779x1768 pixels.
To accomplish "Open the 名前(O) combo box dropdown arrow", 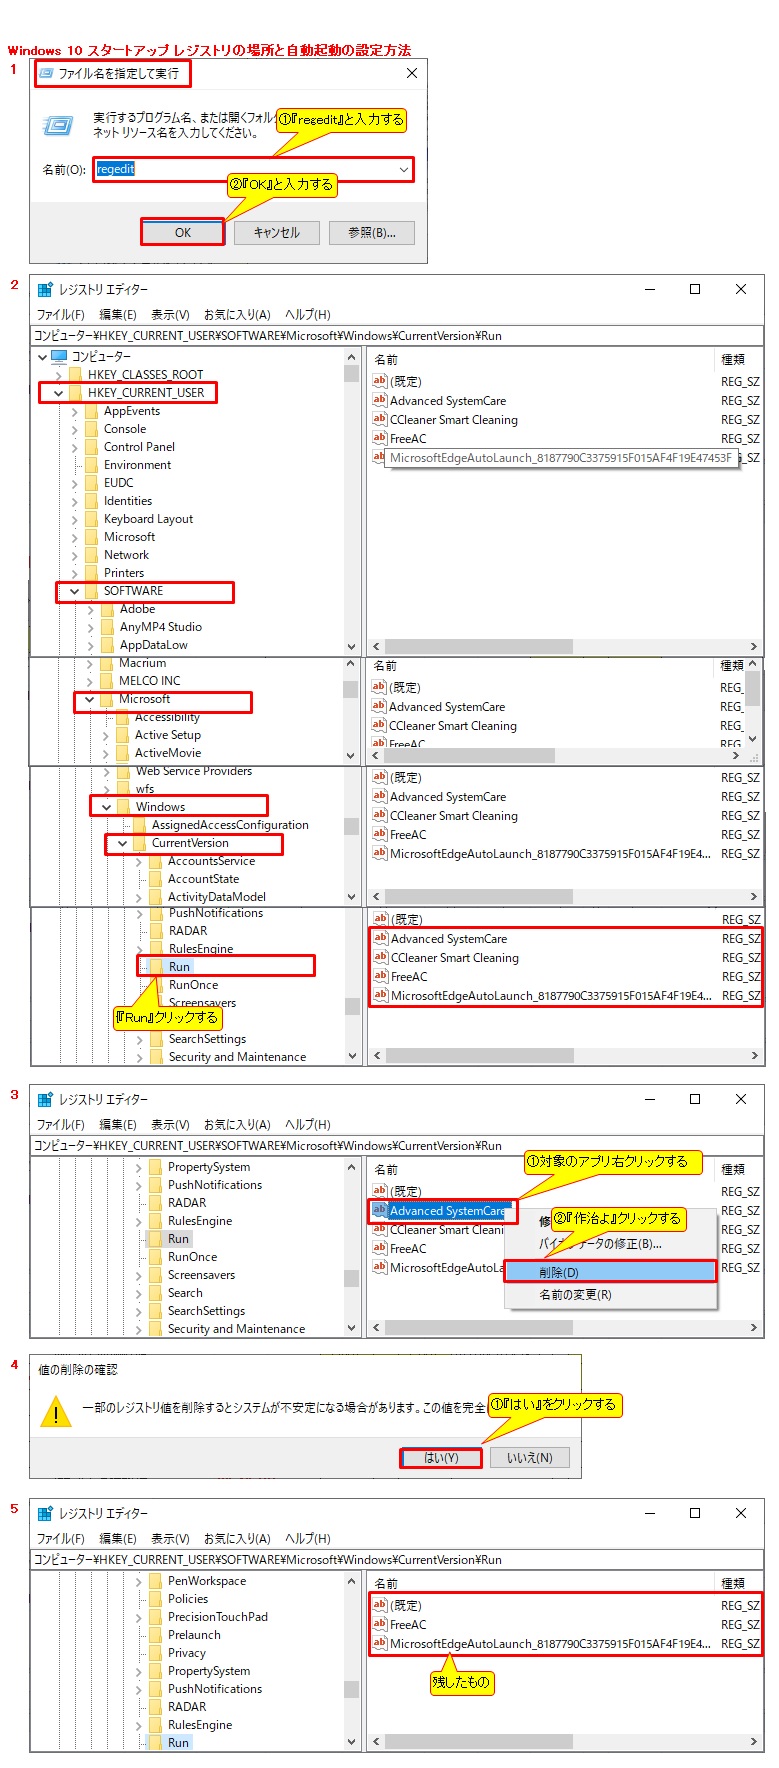I will 404,169.
